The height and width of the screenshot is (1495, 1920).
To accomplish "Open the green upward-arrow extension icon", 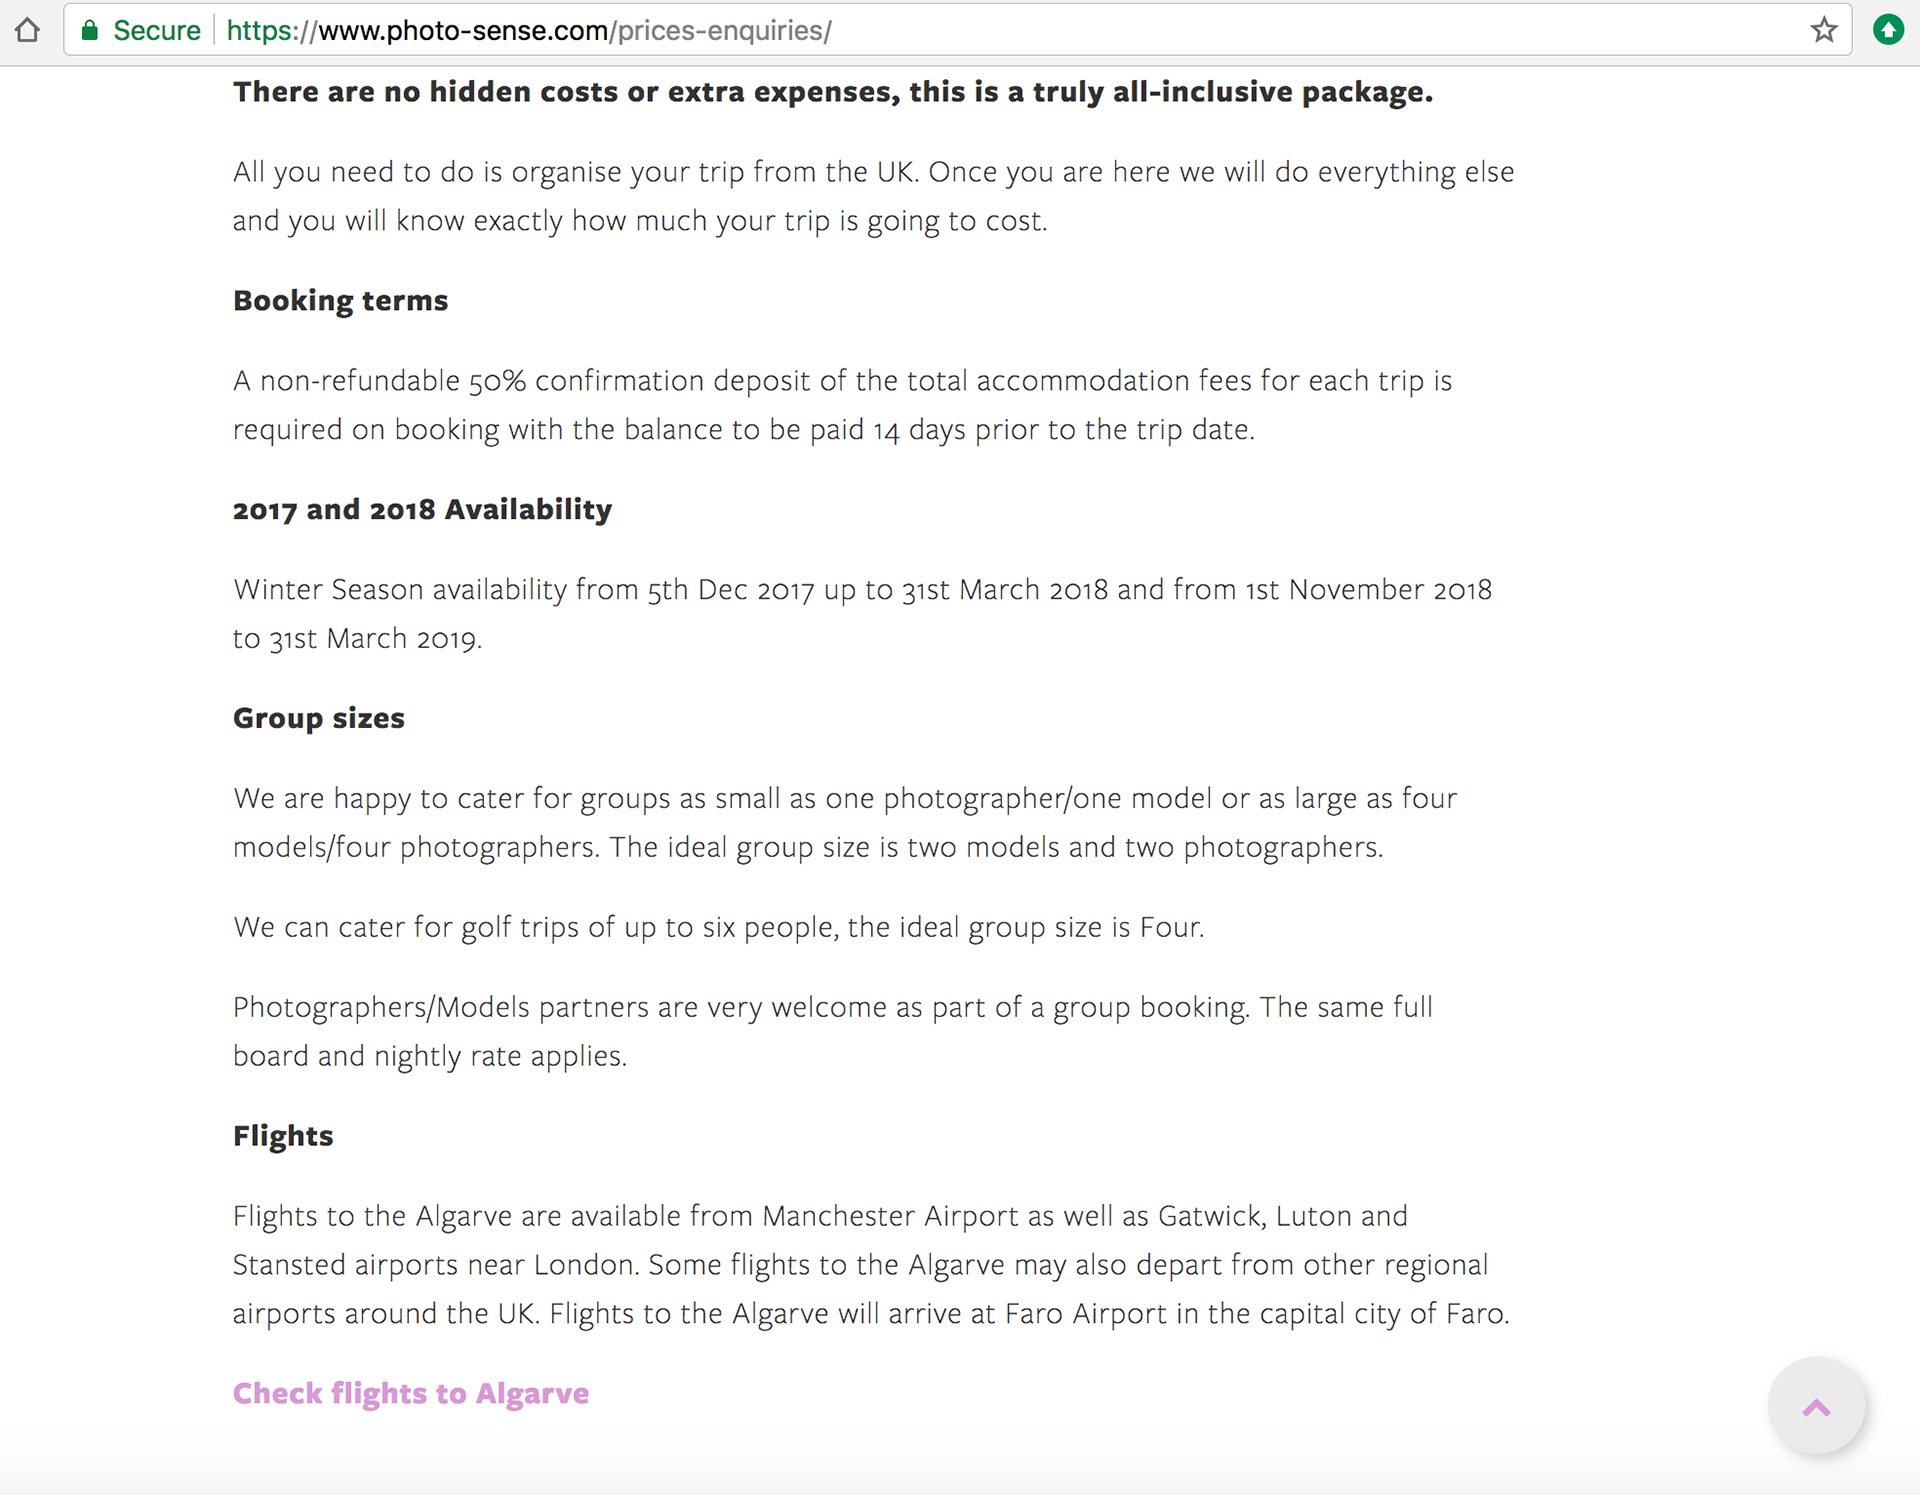I will 1888,30.
